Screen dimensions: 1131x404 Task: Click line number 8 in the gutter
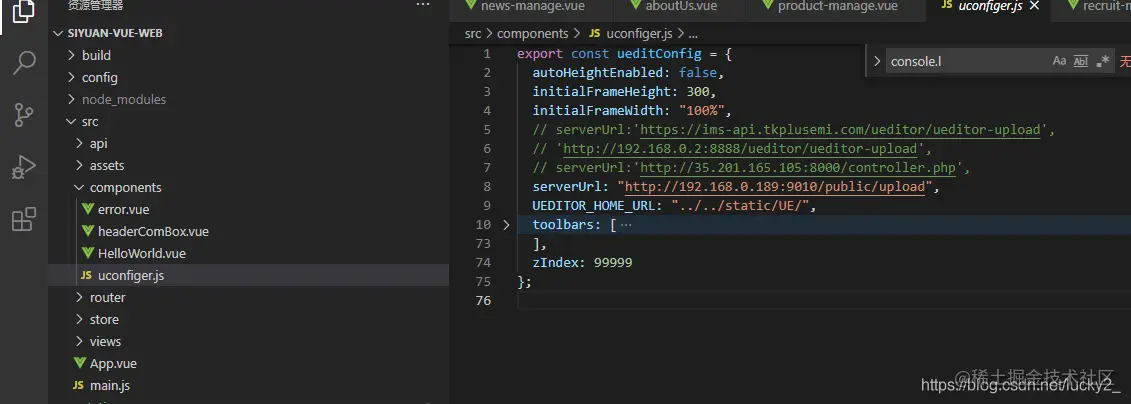pyautogui.click(x=487, y=187)
